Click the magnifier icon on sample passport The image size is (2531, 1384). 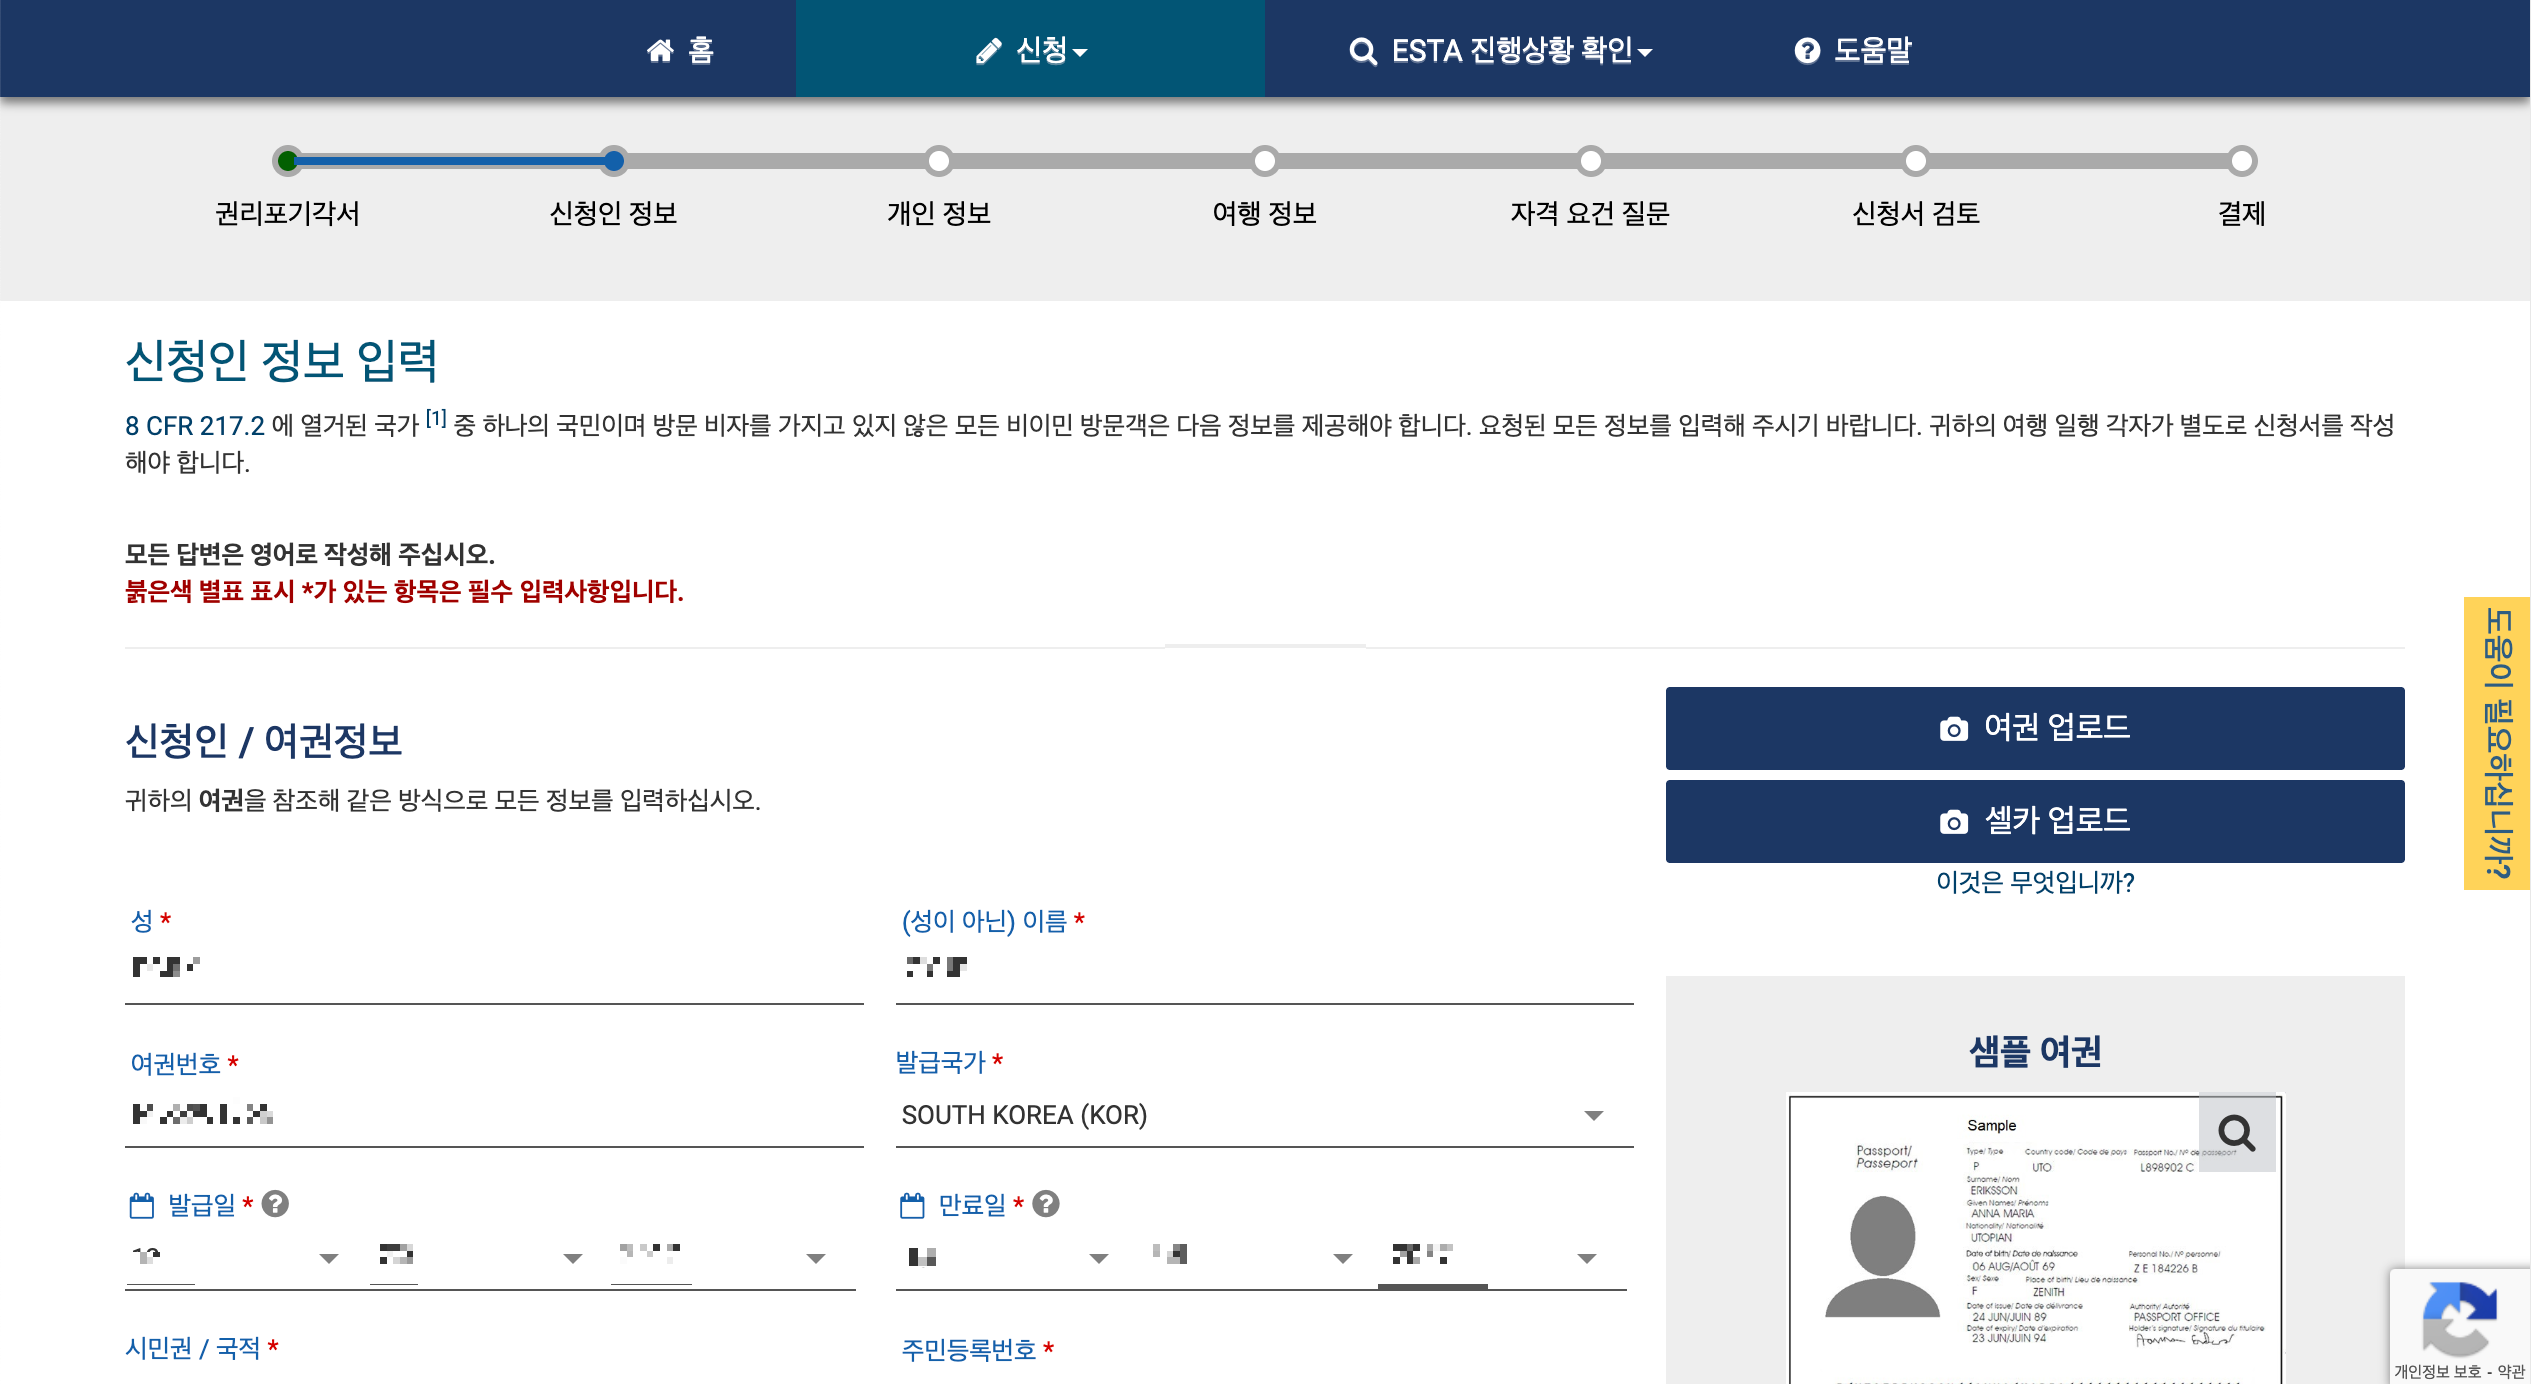pos(2236,1133)
